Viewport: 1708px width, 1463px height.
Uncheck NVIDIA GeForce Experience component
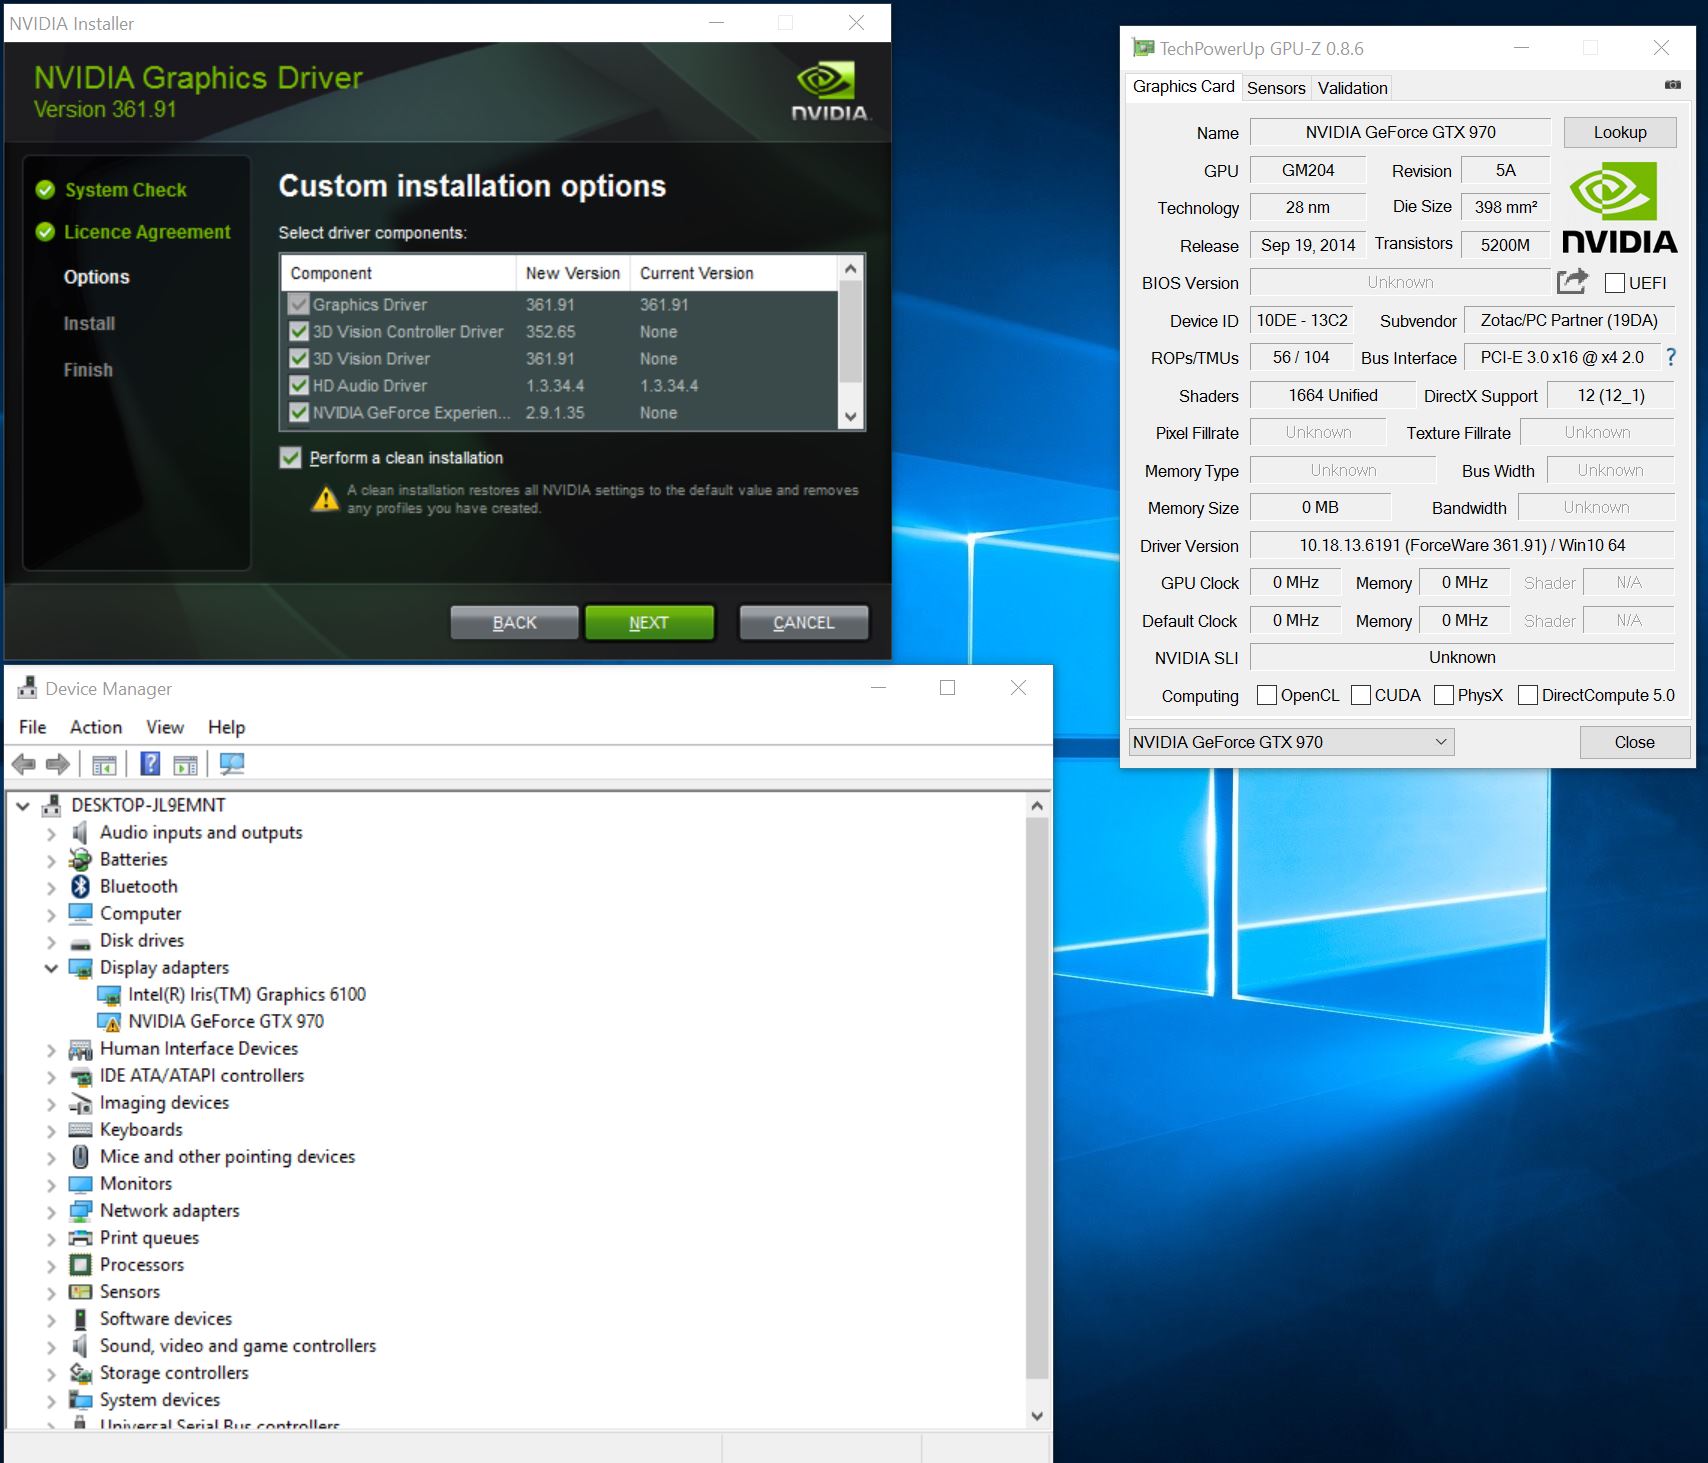[298, 412]
